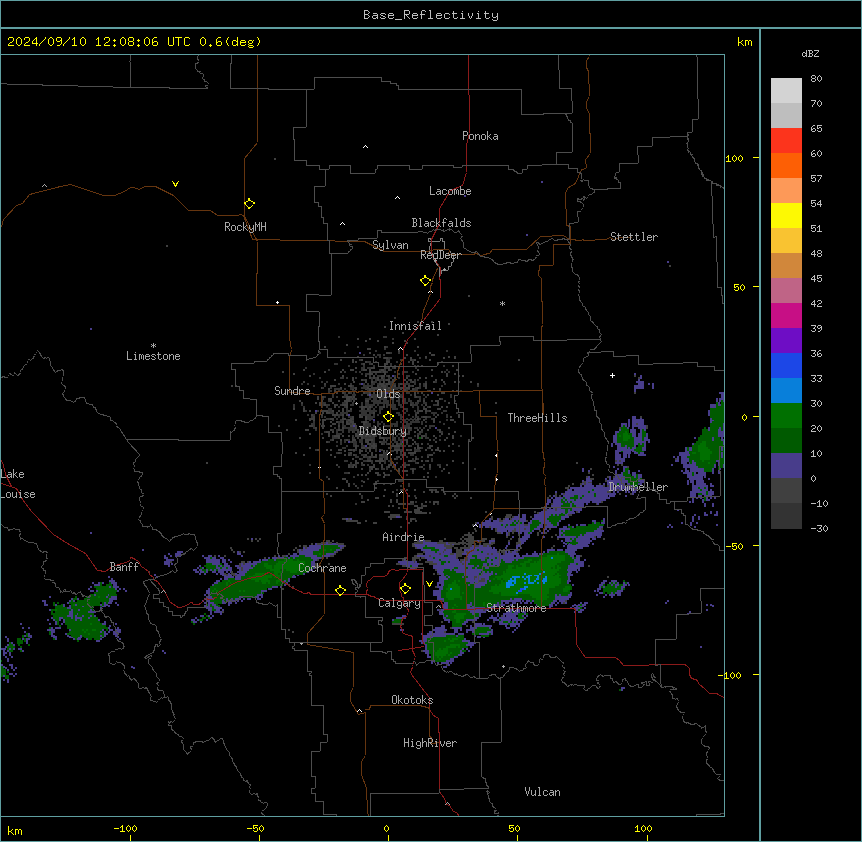Viewport: 862px width, 842px height.
Task: Select the Limestone label
Action: pos(153,356)
